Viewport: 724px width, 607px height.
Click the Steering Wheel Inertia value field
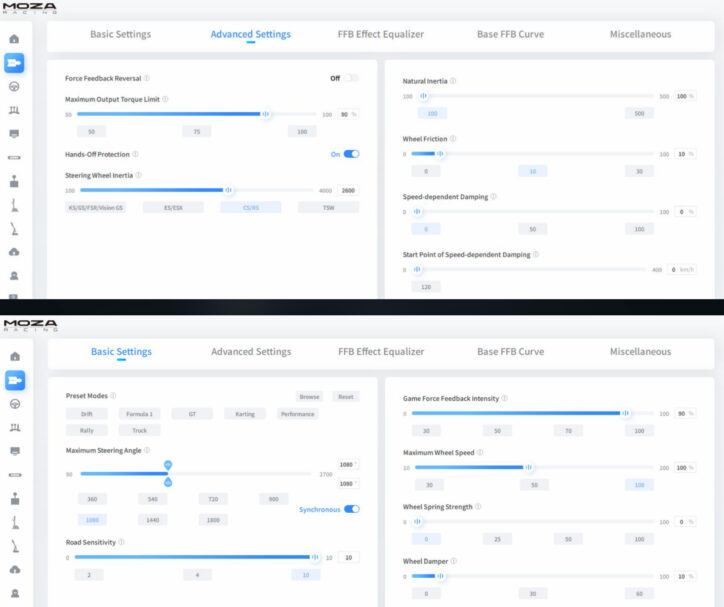pyautogui.click(x=348, y=190)
